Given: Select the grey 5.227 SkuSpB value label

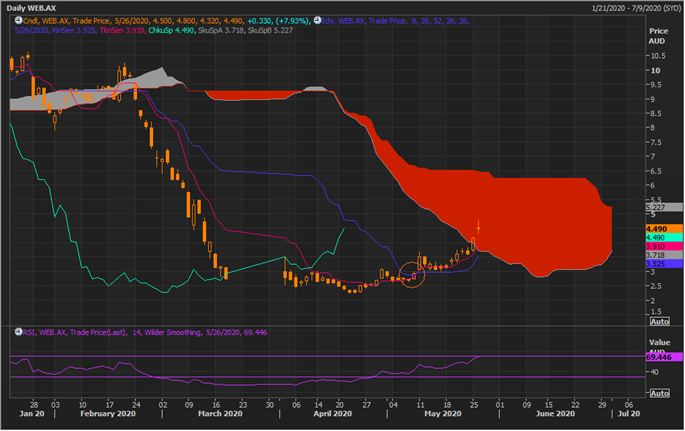Looking at the screenshot, I should pyautogui.click(x=664, y=207).
